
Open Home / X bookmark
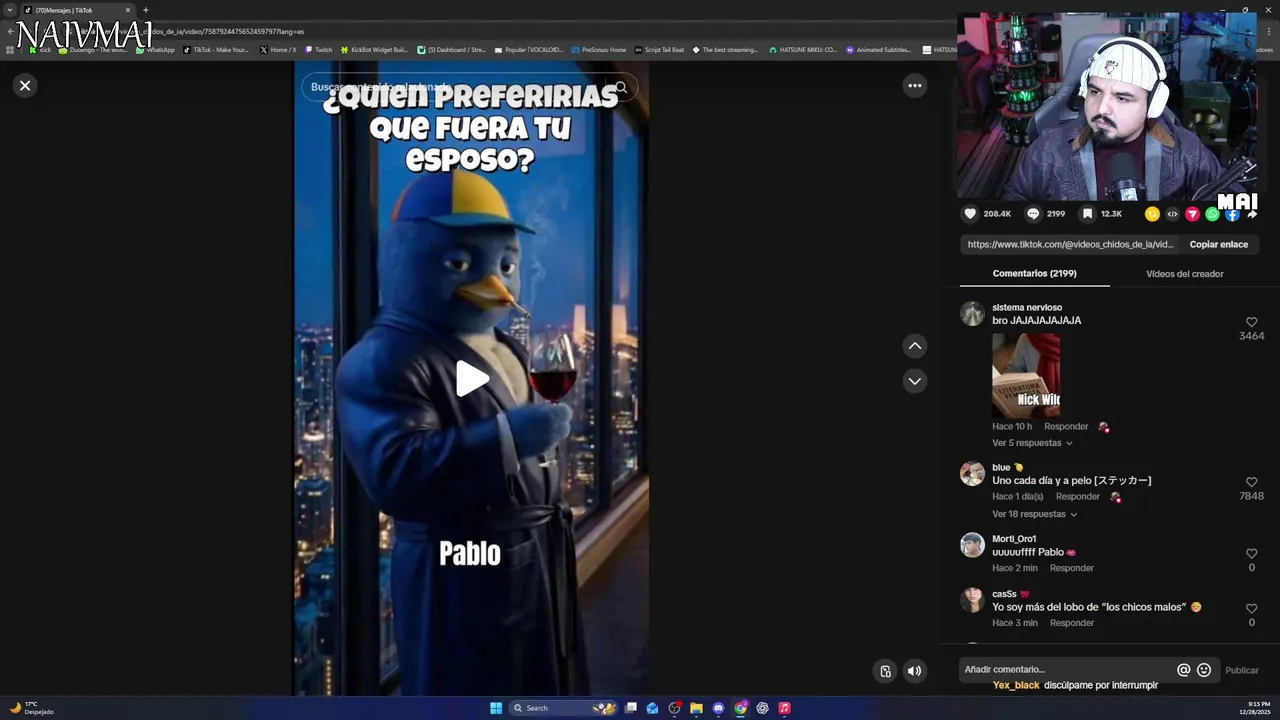tap(278, 50)
